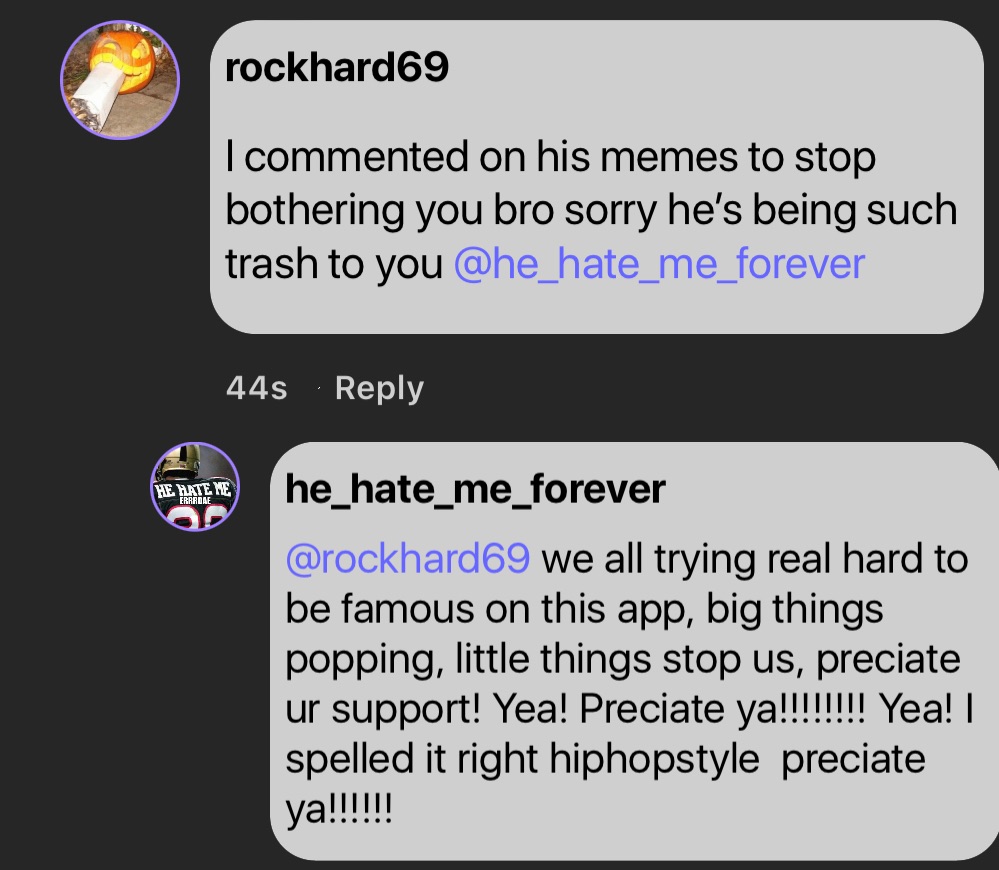Click the dot separator before Reply
999x870 pixels.
(320, 390)
